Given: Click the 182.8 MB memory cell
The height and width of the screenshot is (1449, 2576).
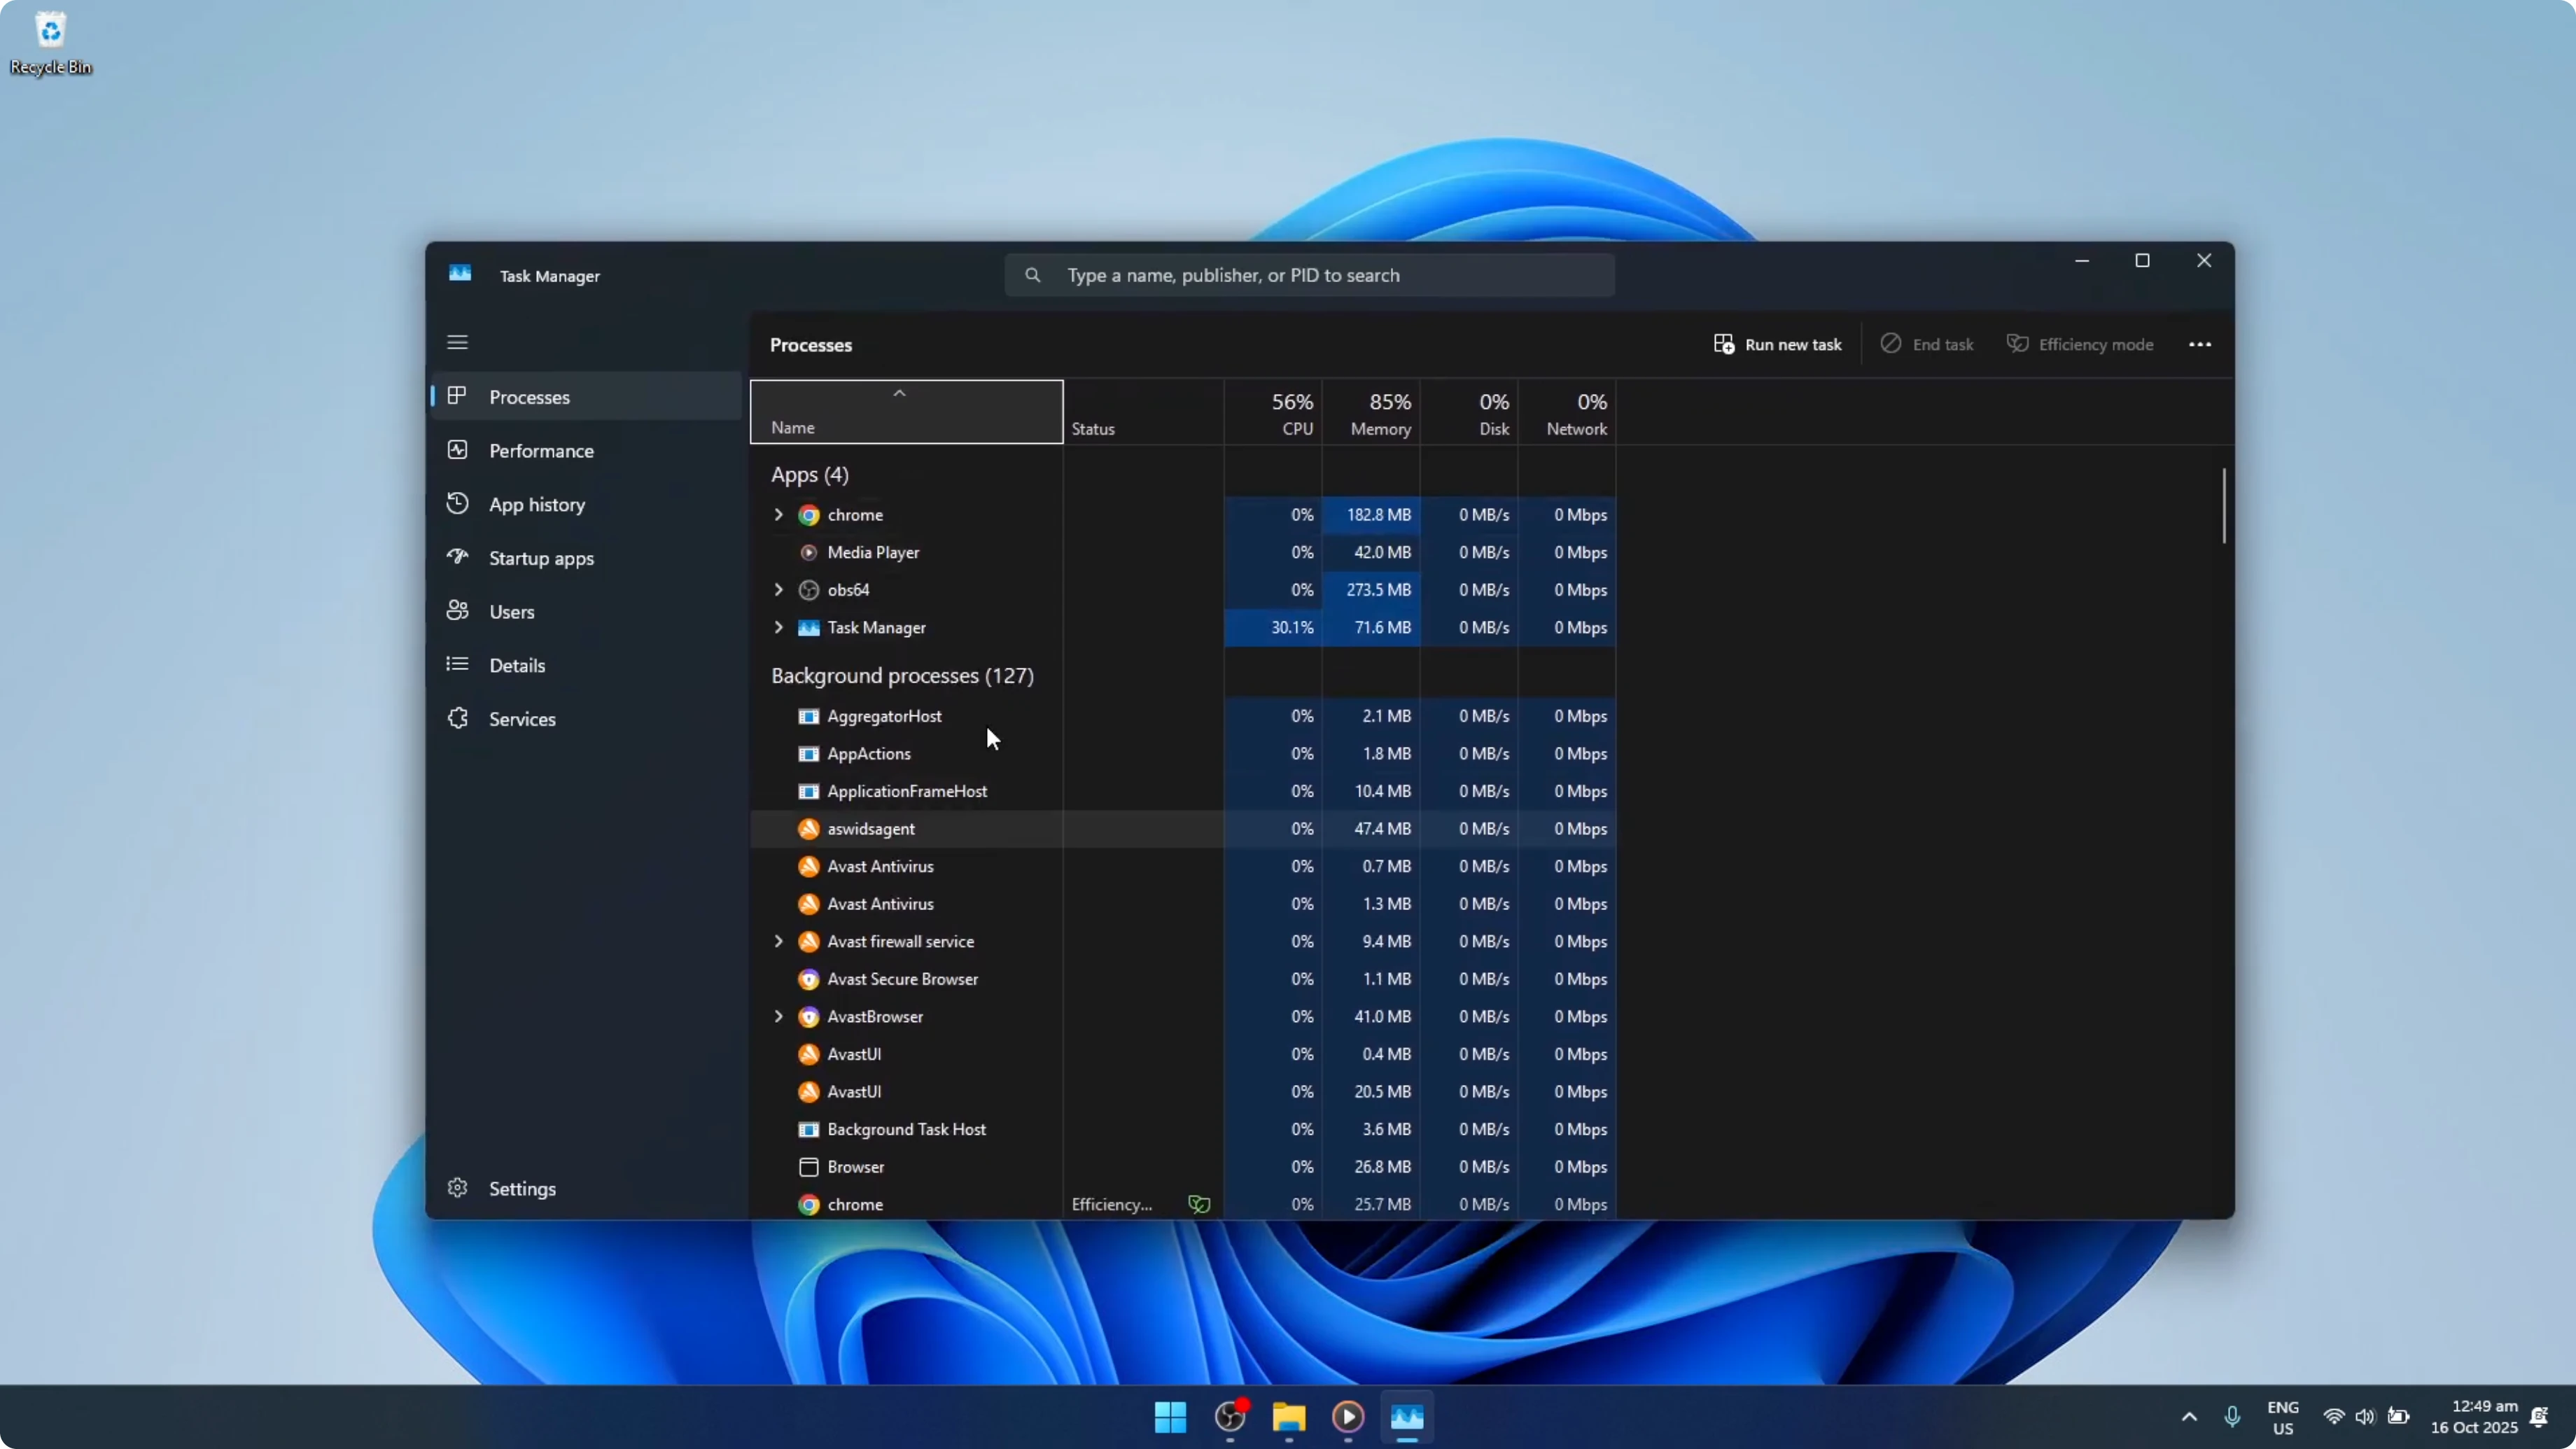Looking at the screenshot, I should 1371,515.
